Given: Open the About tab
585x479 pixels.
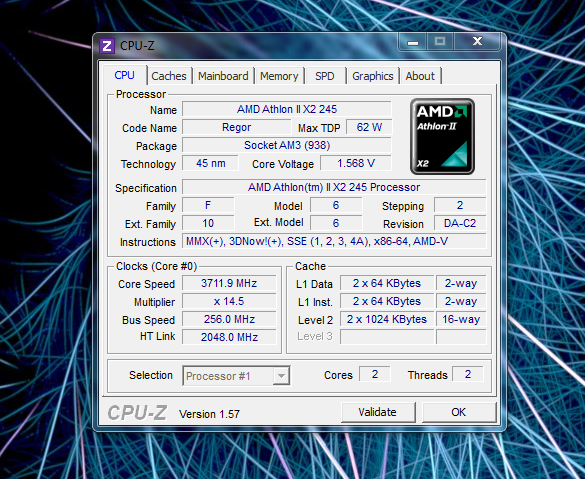Looking at the screenshot, I should (x=420, y=76).
